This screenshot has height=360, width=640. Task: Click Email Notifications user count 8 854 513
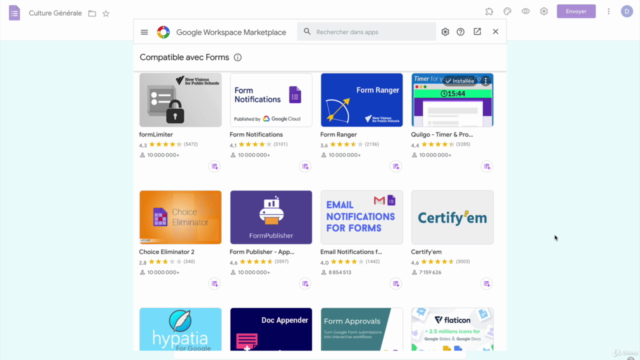pyautogui.click(x=340, y=272)
